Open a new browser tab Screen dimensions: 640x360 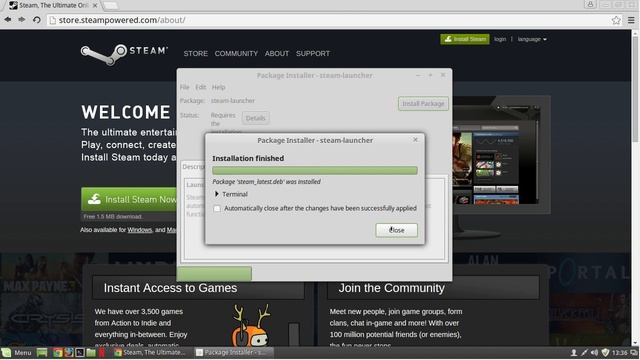pos(111,5)
